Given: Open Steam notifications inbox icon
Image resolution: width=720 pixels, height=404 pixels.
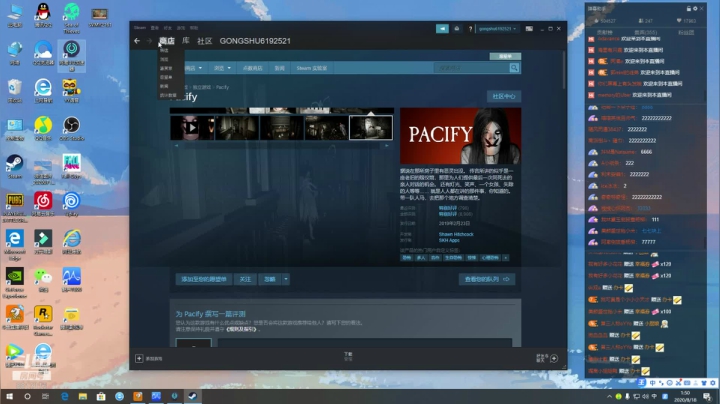Looking at the screenshot, I should (x=456, y=29).
